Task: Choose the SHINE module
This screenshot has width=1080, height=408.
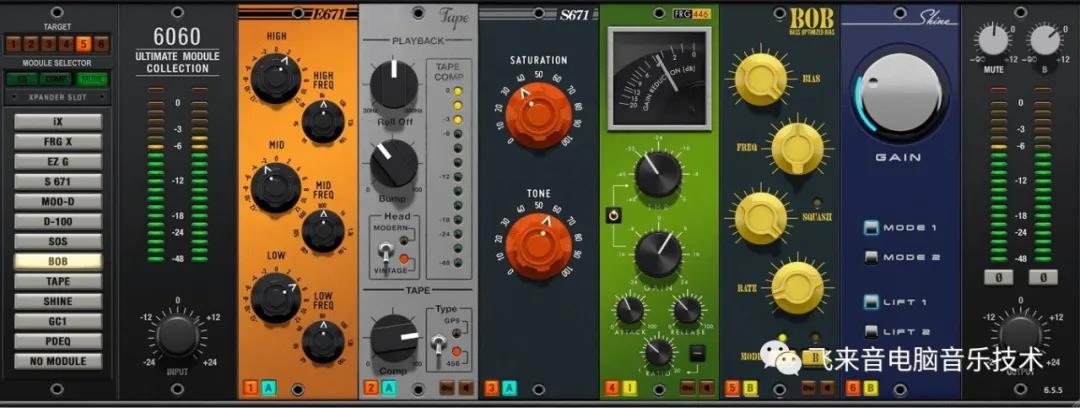Action: click(x=58, y=301)
